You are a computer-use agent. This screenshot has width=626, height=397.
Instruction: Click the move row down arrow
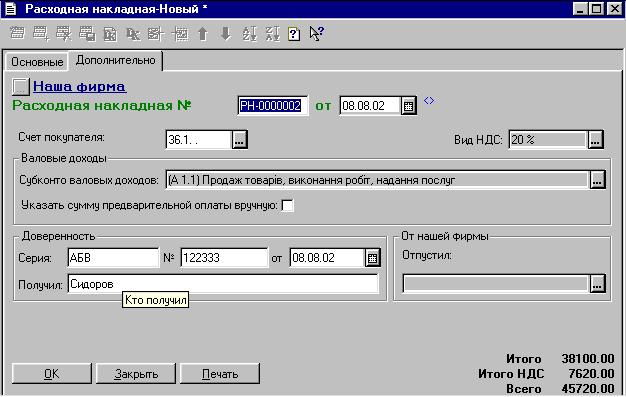click(x=226, y=34)
